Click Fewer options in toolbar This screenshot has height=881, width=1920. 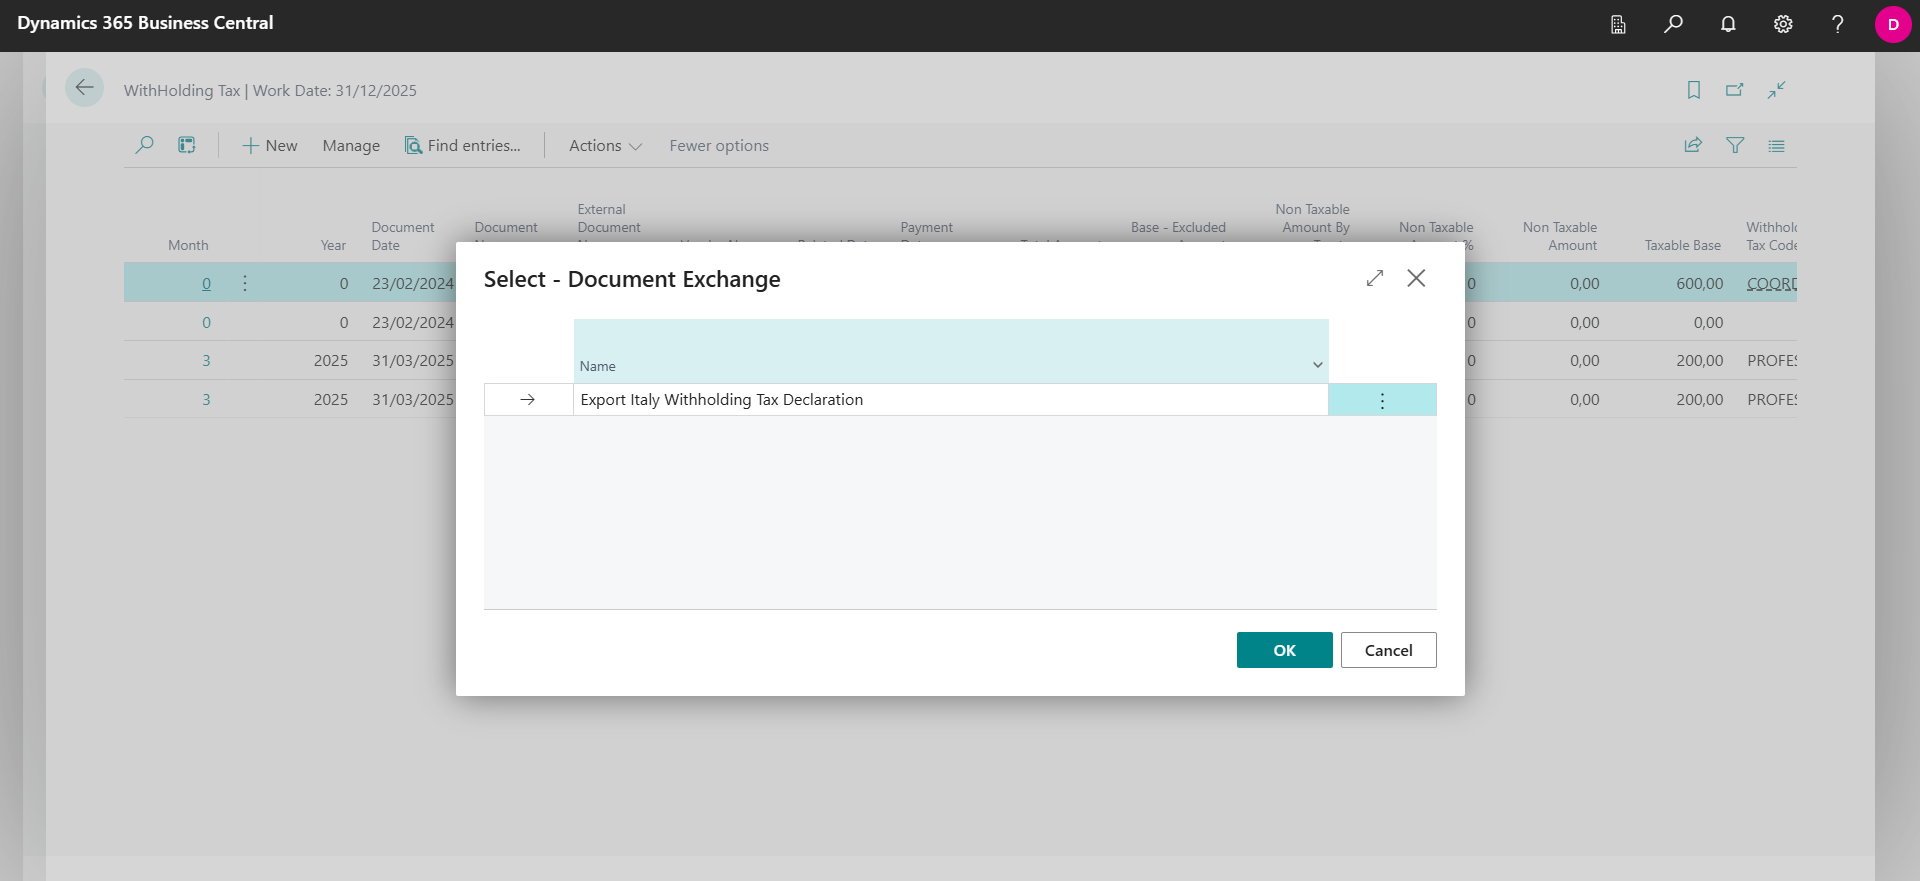click(719, 145)
